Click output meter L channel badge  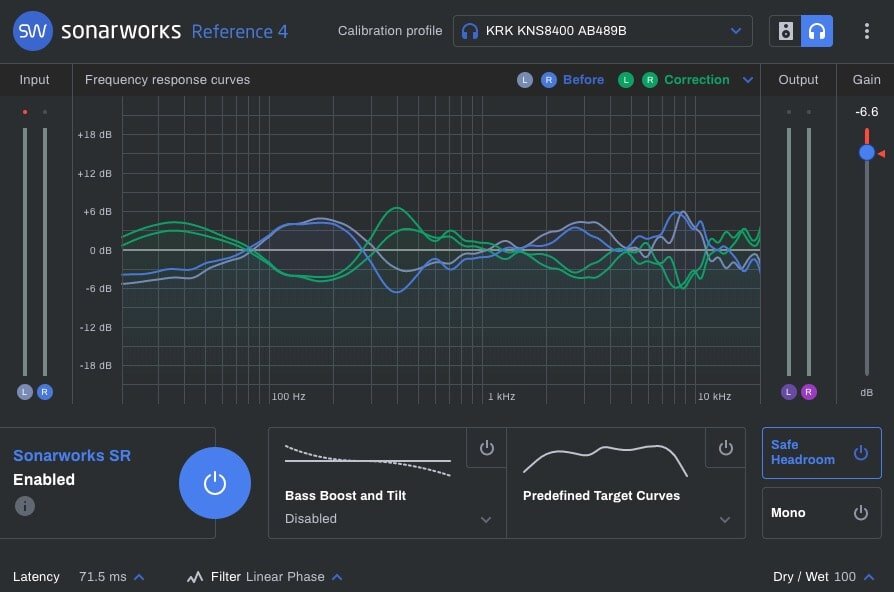[789, 392]
